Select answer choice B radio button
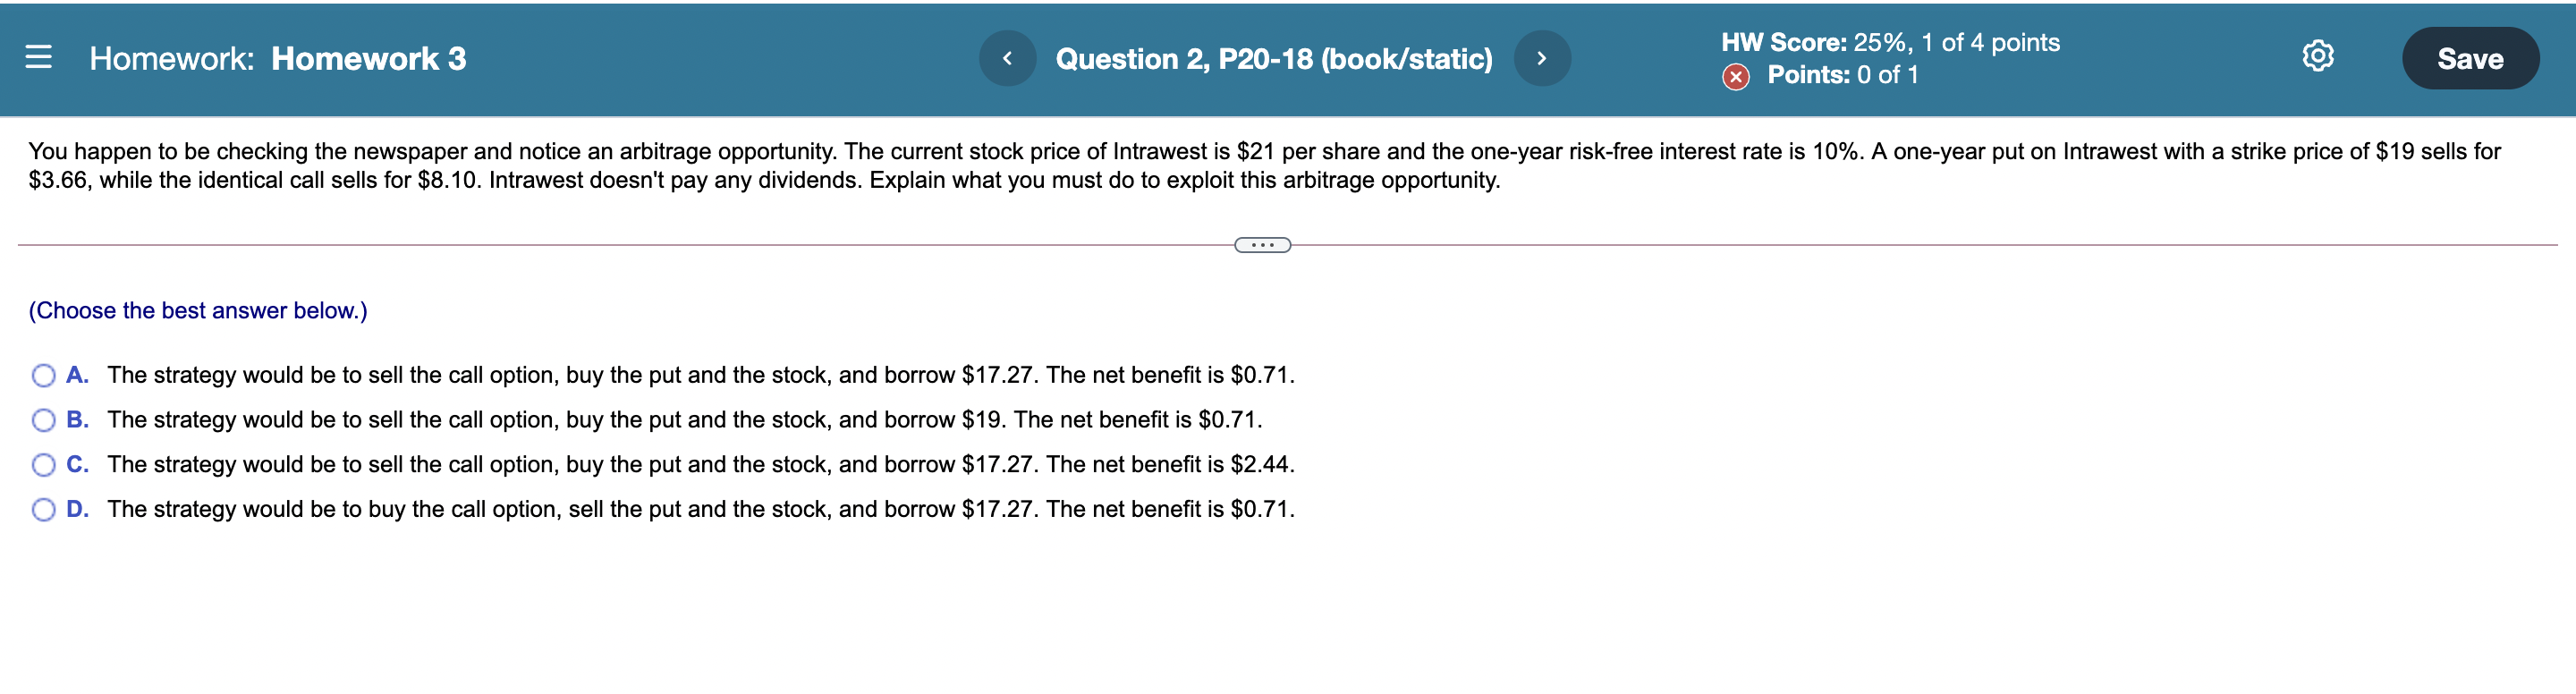The width and height of the screenshot is (2576, 694). coord(42,420)
